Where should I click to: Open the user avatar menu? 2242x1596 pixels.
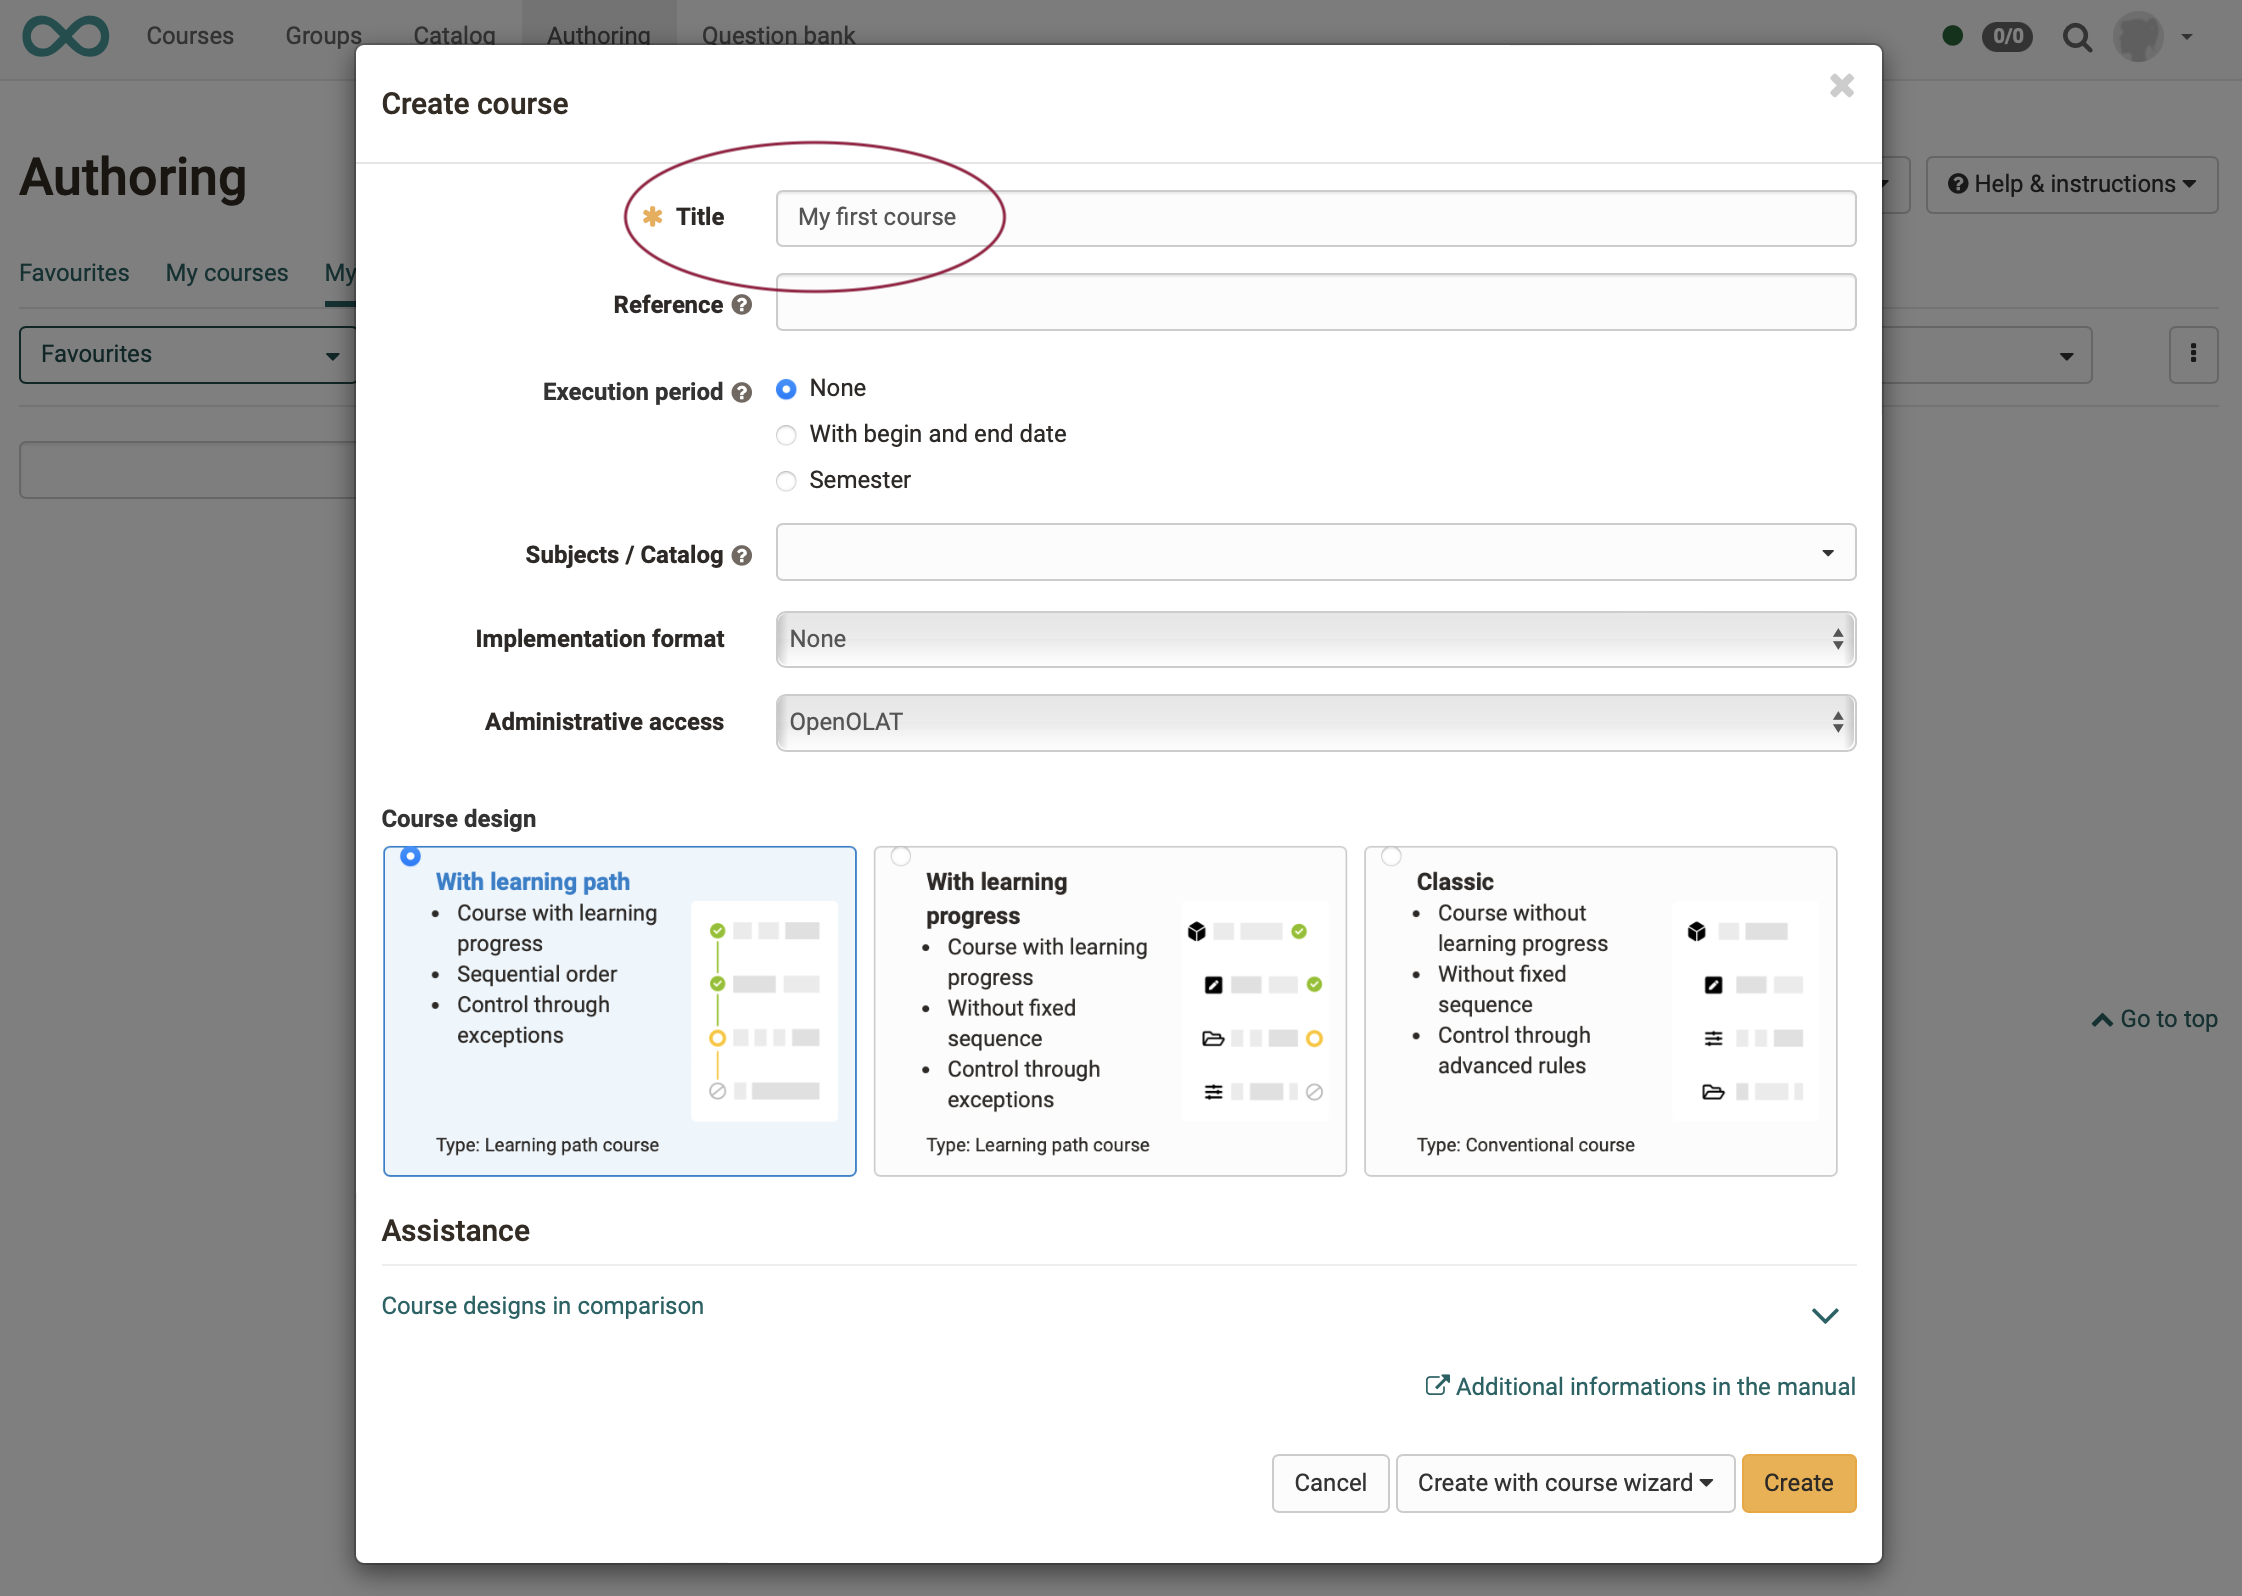point(2139,37)
